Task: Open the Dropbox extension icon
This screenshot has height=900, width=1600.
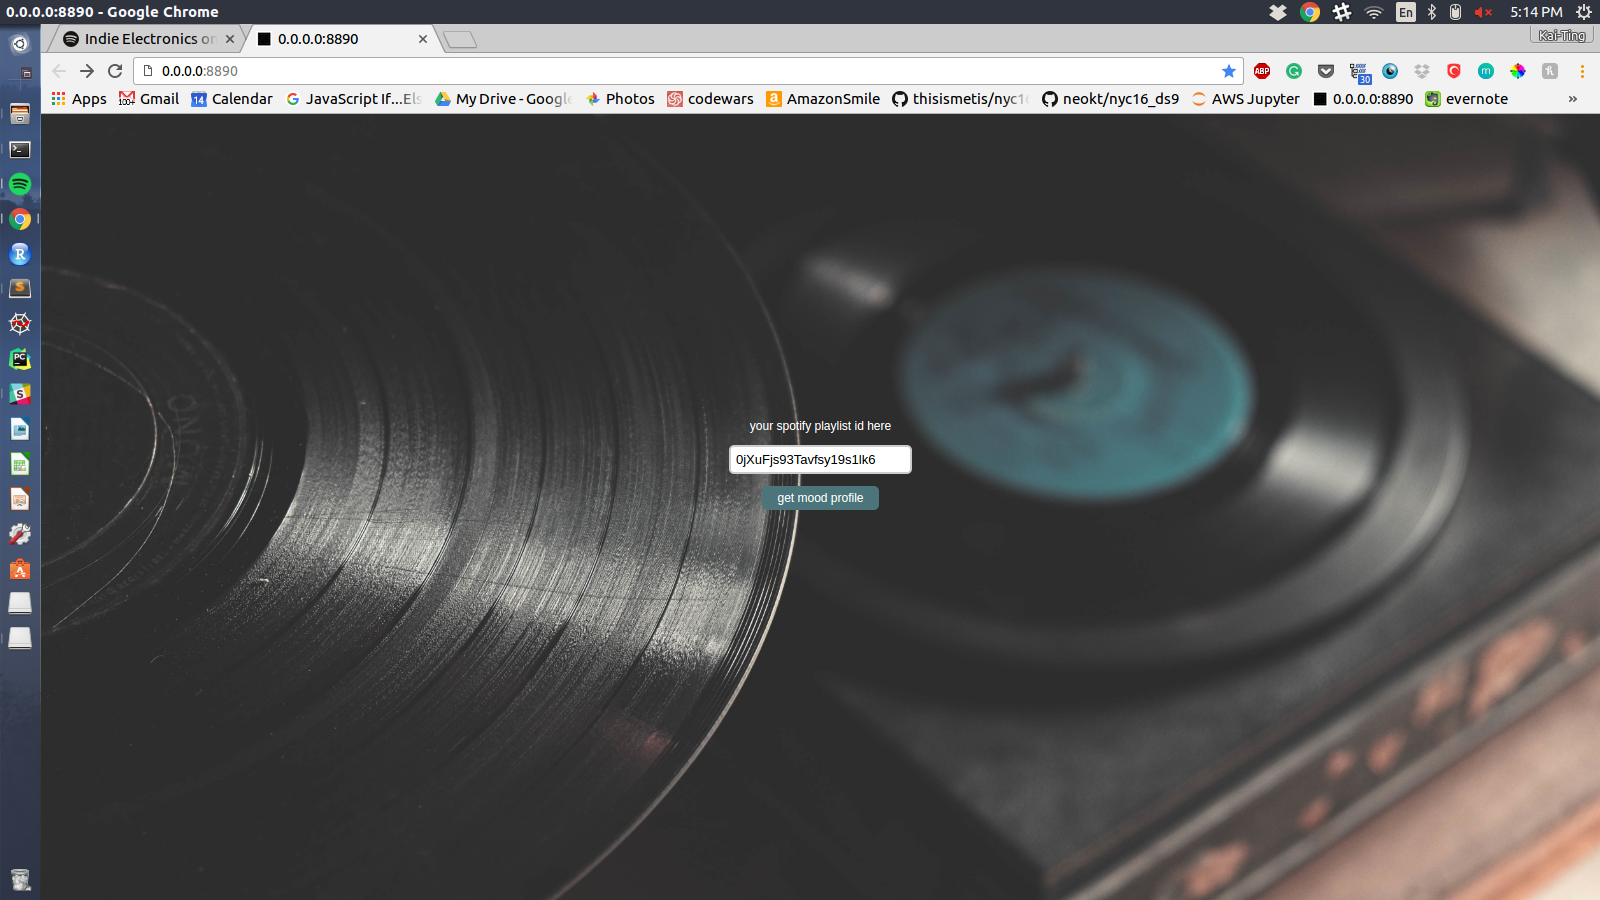Action: click(1422, 71)
